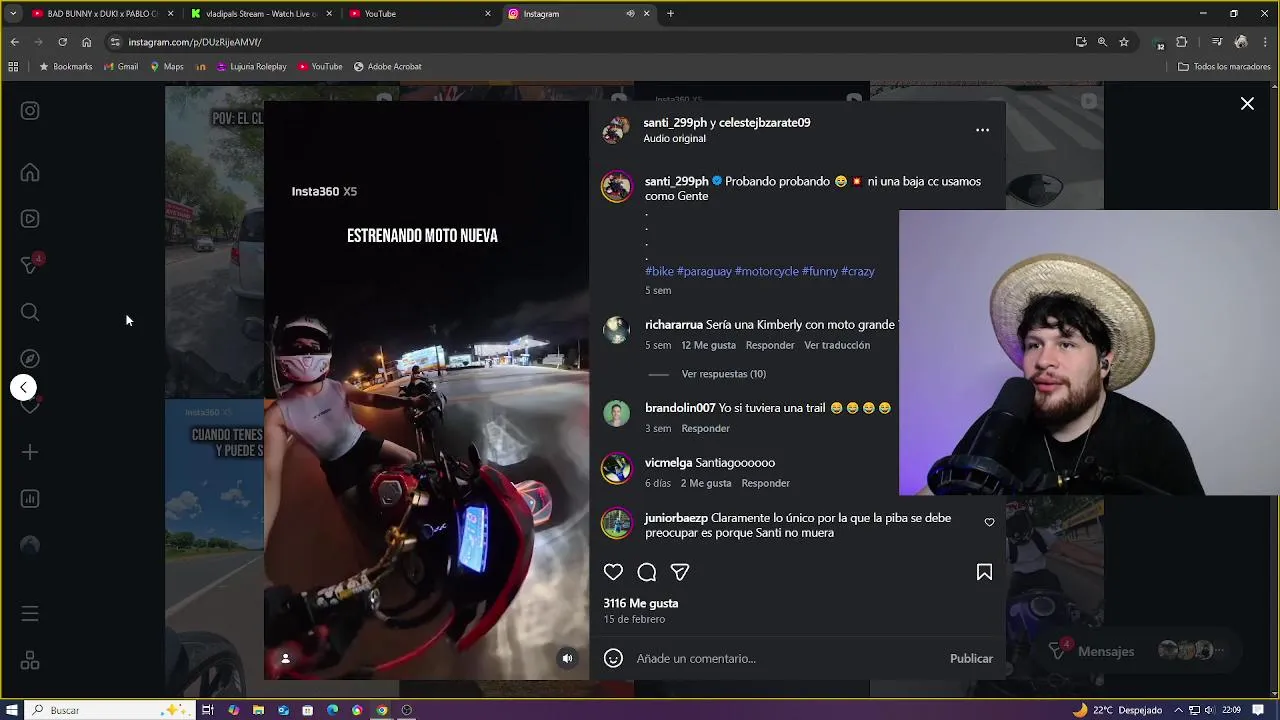View 12 Me gusta on richararrua's comment
This screenshot has width=1280, height=720.
pos(708,345)
